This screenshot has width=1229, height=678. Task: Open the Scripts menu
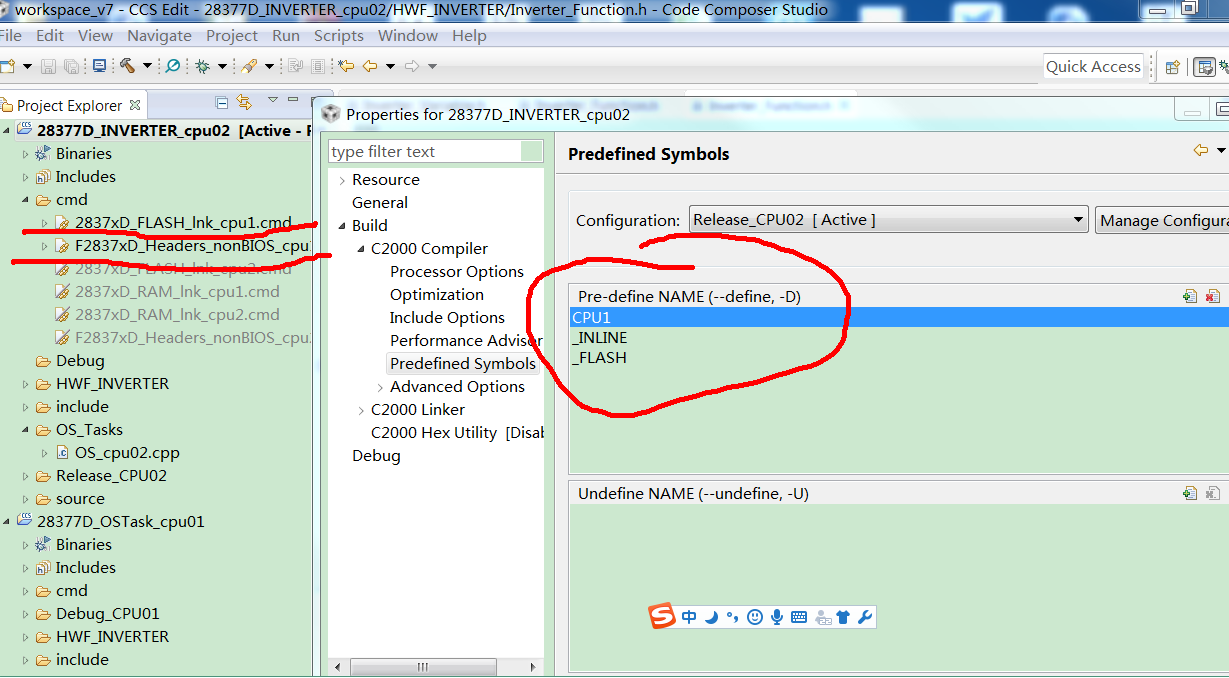(x=339, y=35)
